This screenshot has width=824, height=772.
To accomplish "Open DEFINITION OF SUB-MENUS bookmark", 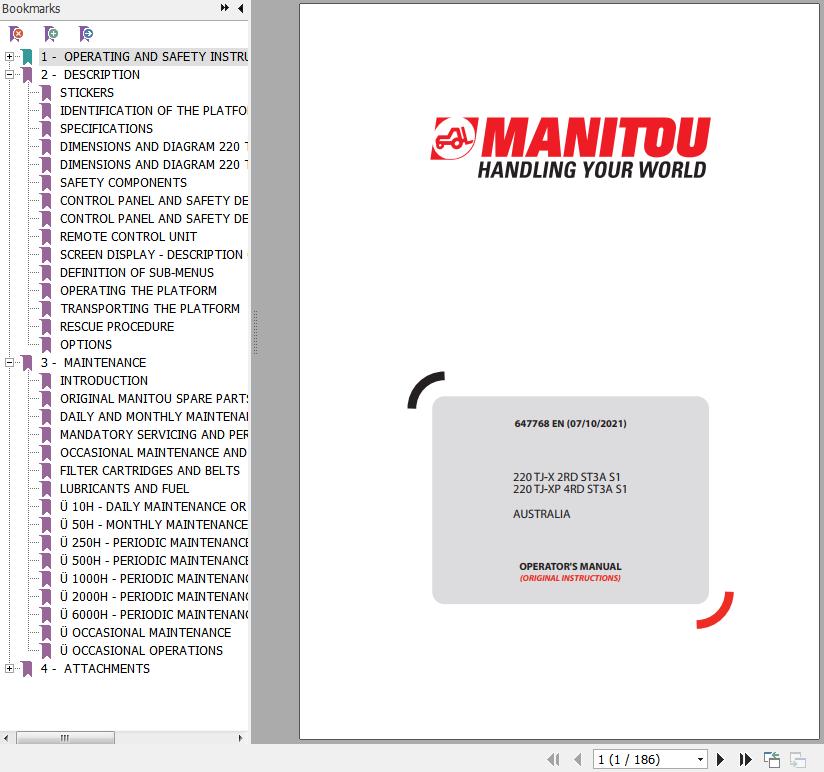I will pos(137,272).
